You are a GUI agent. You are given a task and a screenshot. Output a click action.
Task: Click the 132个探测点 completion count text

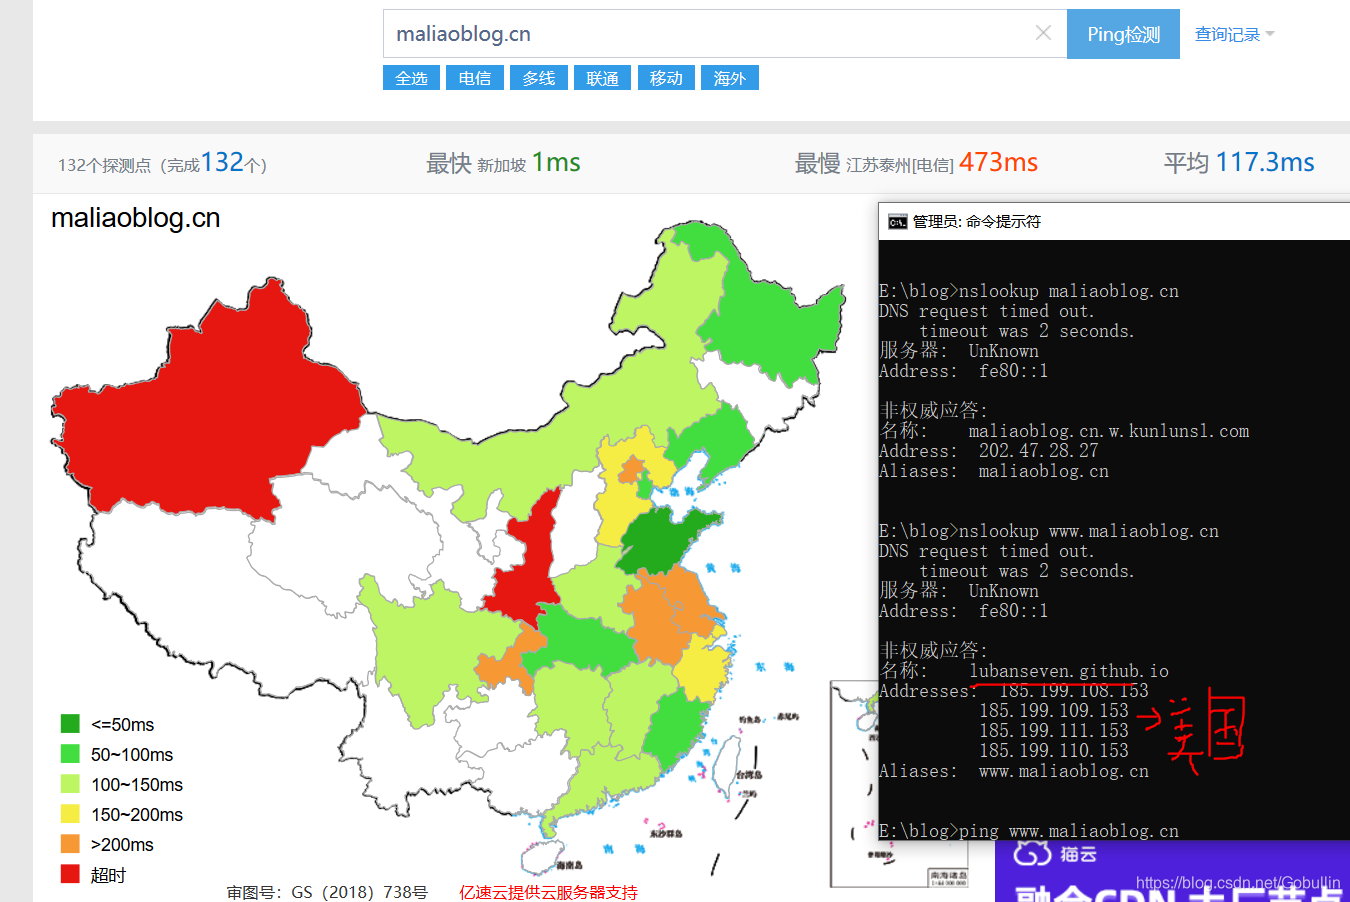162,163
